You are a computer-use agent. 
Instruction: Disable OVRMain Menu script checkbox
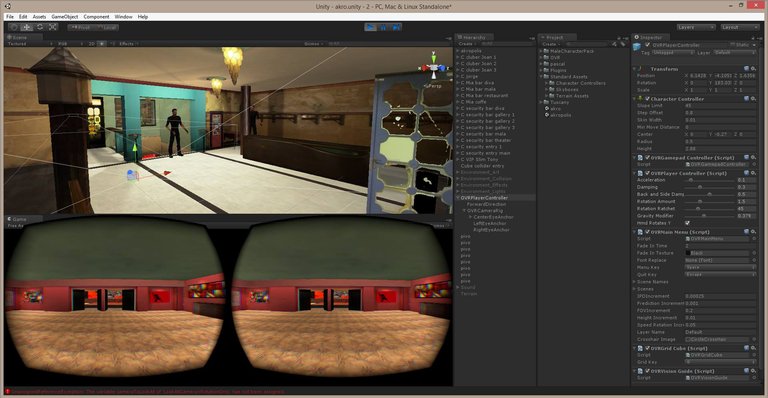pyautogui.click(x=647, y=232)
